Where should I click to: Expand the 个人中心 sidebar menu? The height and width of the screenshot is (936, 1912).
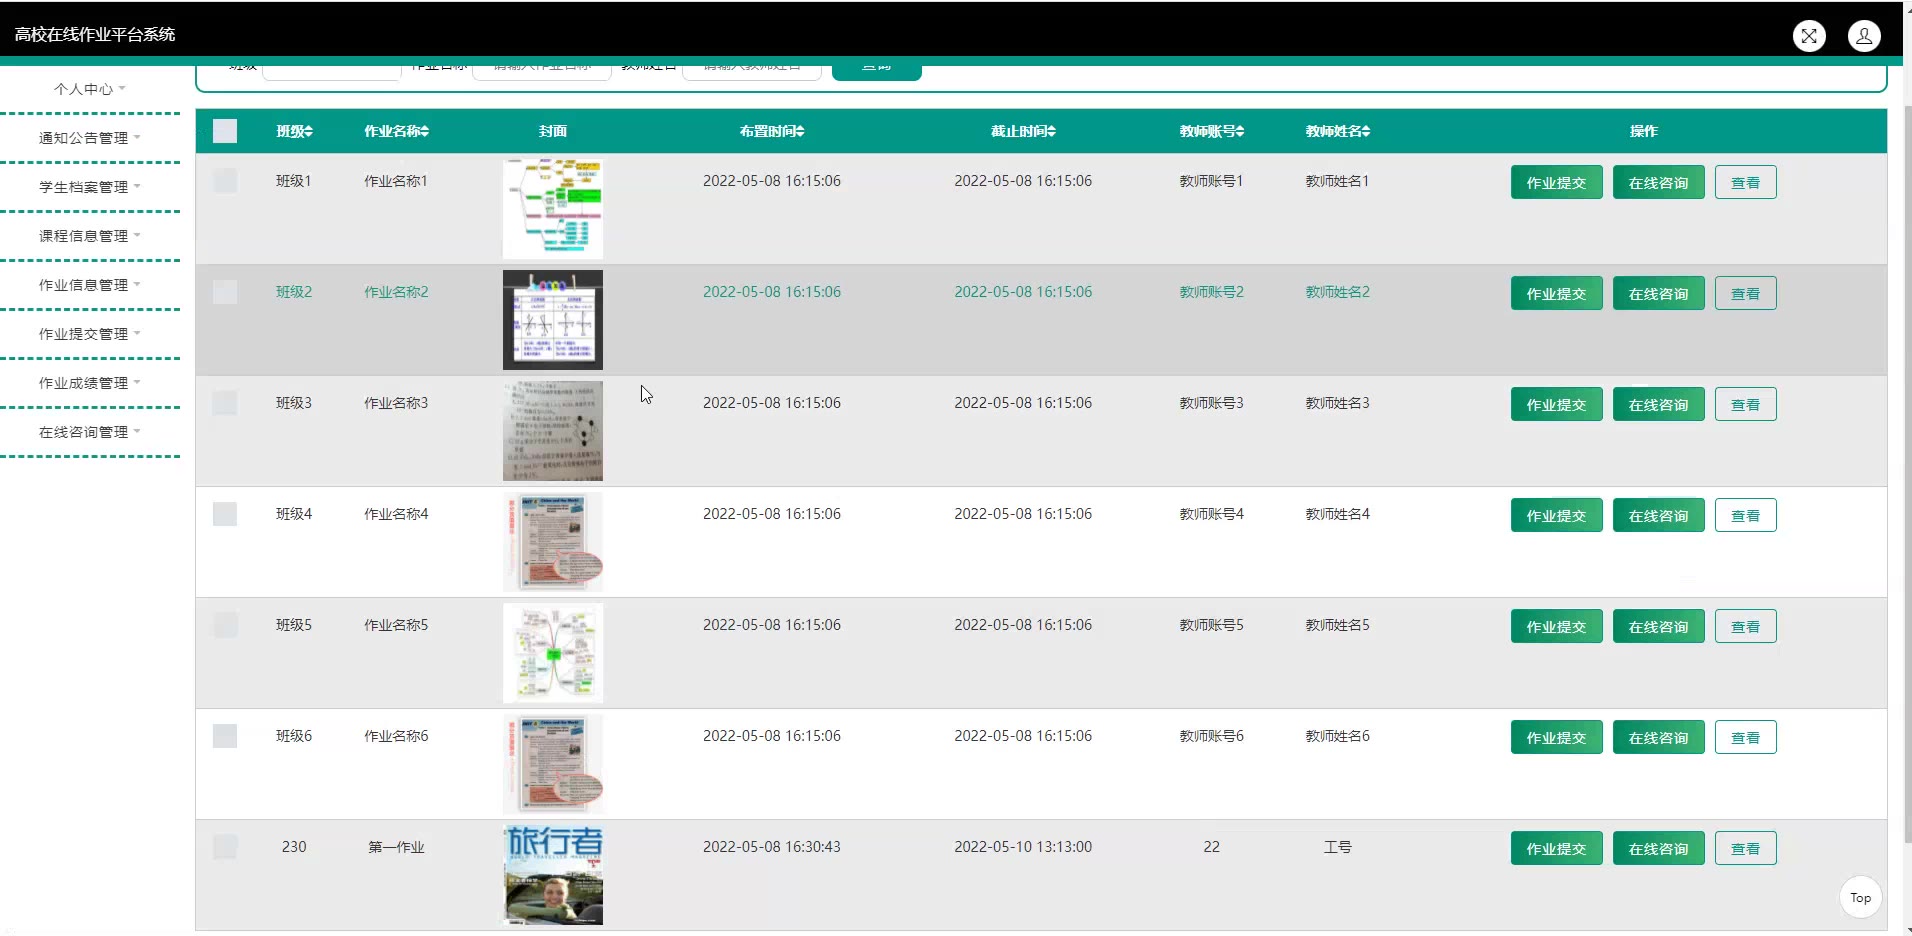pos(89,89)
